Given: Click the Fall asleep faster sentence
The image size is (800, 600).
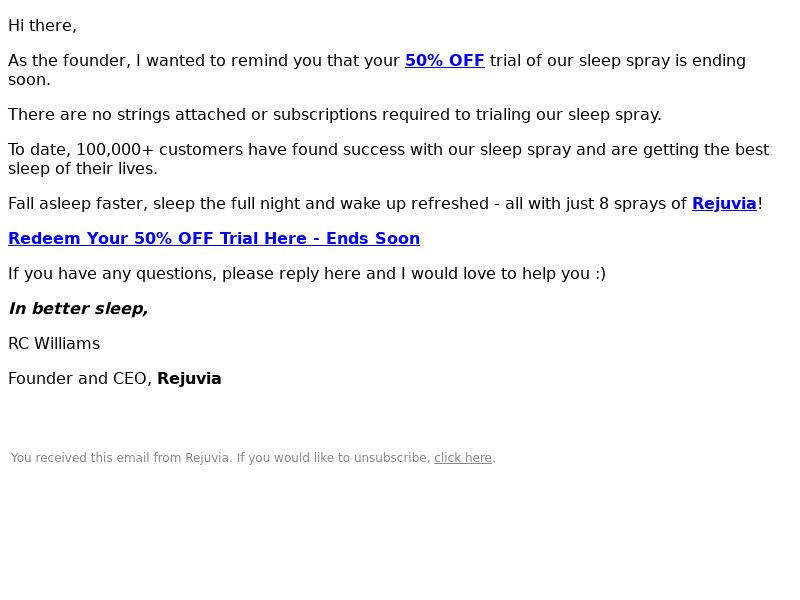Looking at the screenshot, I should coord(385,204).
